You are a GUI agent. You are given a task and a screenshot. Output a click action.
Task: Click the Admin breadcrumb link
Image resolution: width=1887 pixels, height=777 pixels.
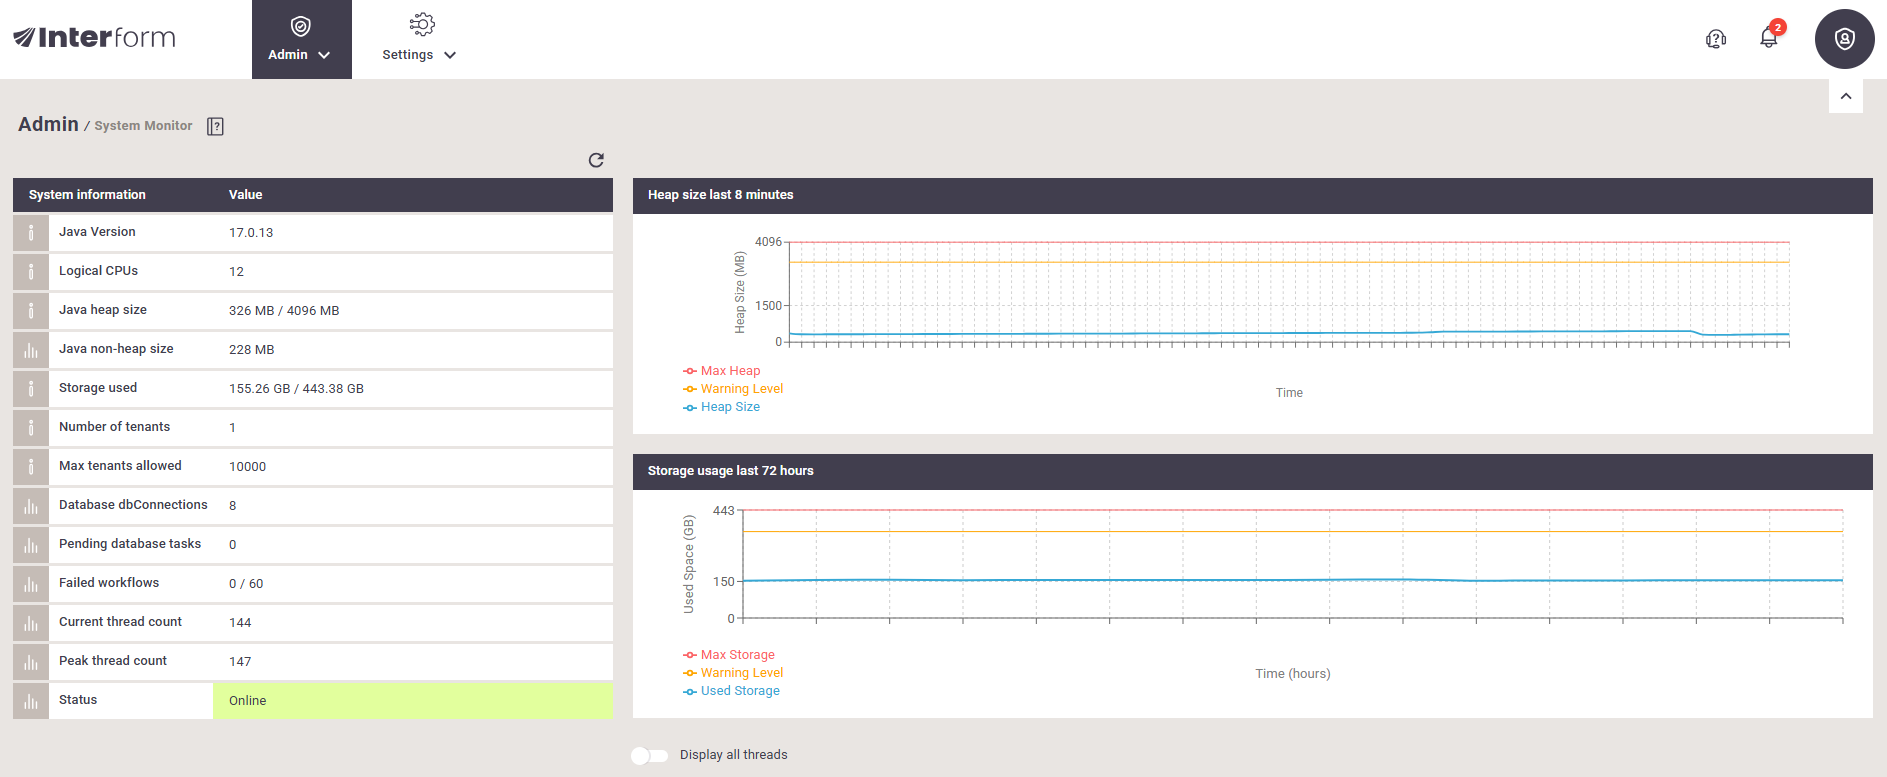(x=48, y=124)
